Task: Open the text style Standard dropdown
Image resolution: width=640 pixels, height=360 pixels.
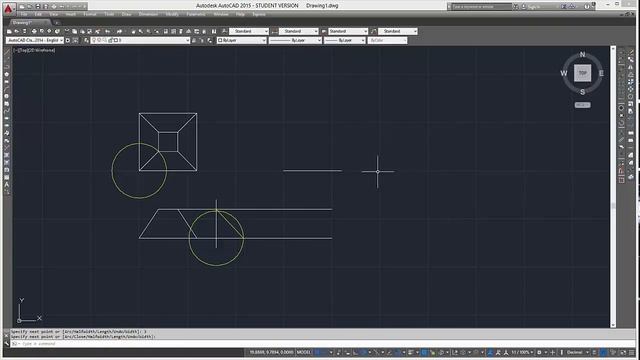Action: (249, 31)
